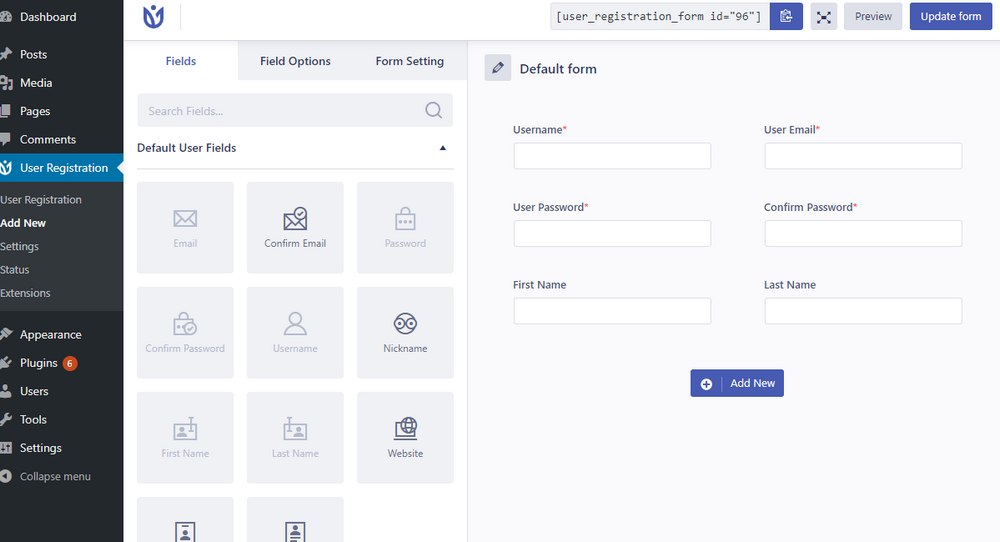
Task: Click into the Username text box
Action: tap(612, 156)
